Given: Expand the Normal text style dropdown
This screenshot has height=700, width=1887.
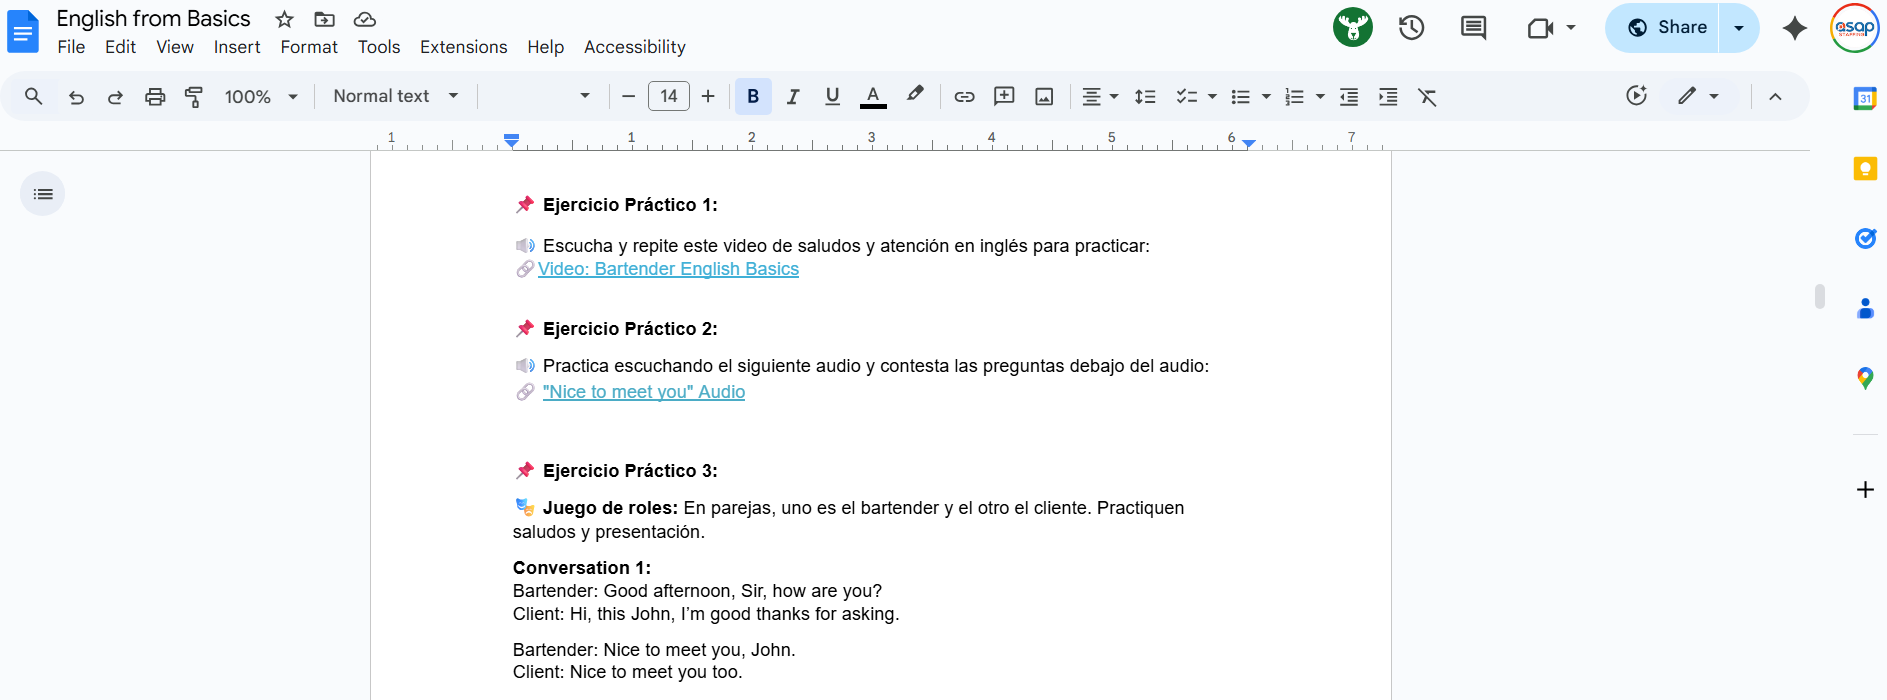Looking at the screenshot, I should (396, 97).
